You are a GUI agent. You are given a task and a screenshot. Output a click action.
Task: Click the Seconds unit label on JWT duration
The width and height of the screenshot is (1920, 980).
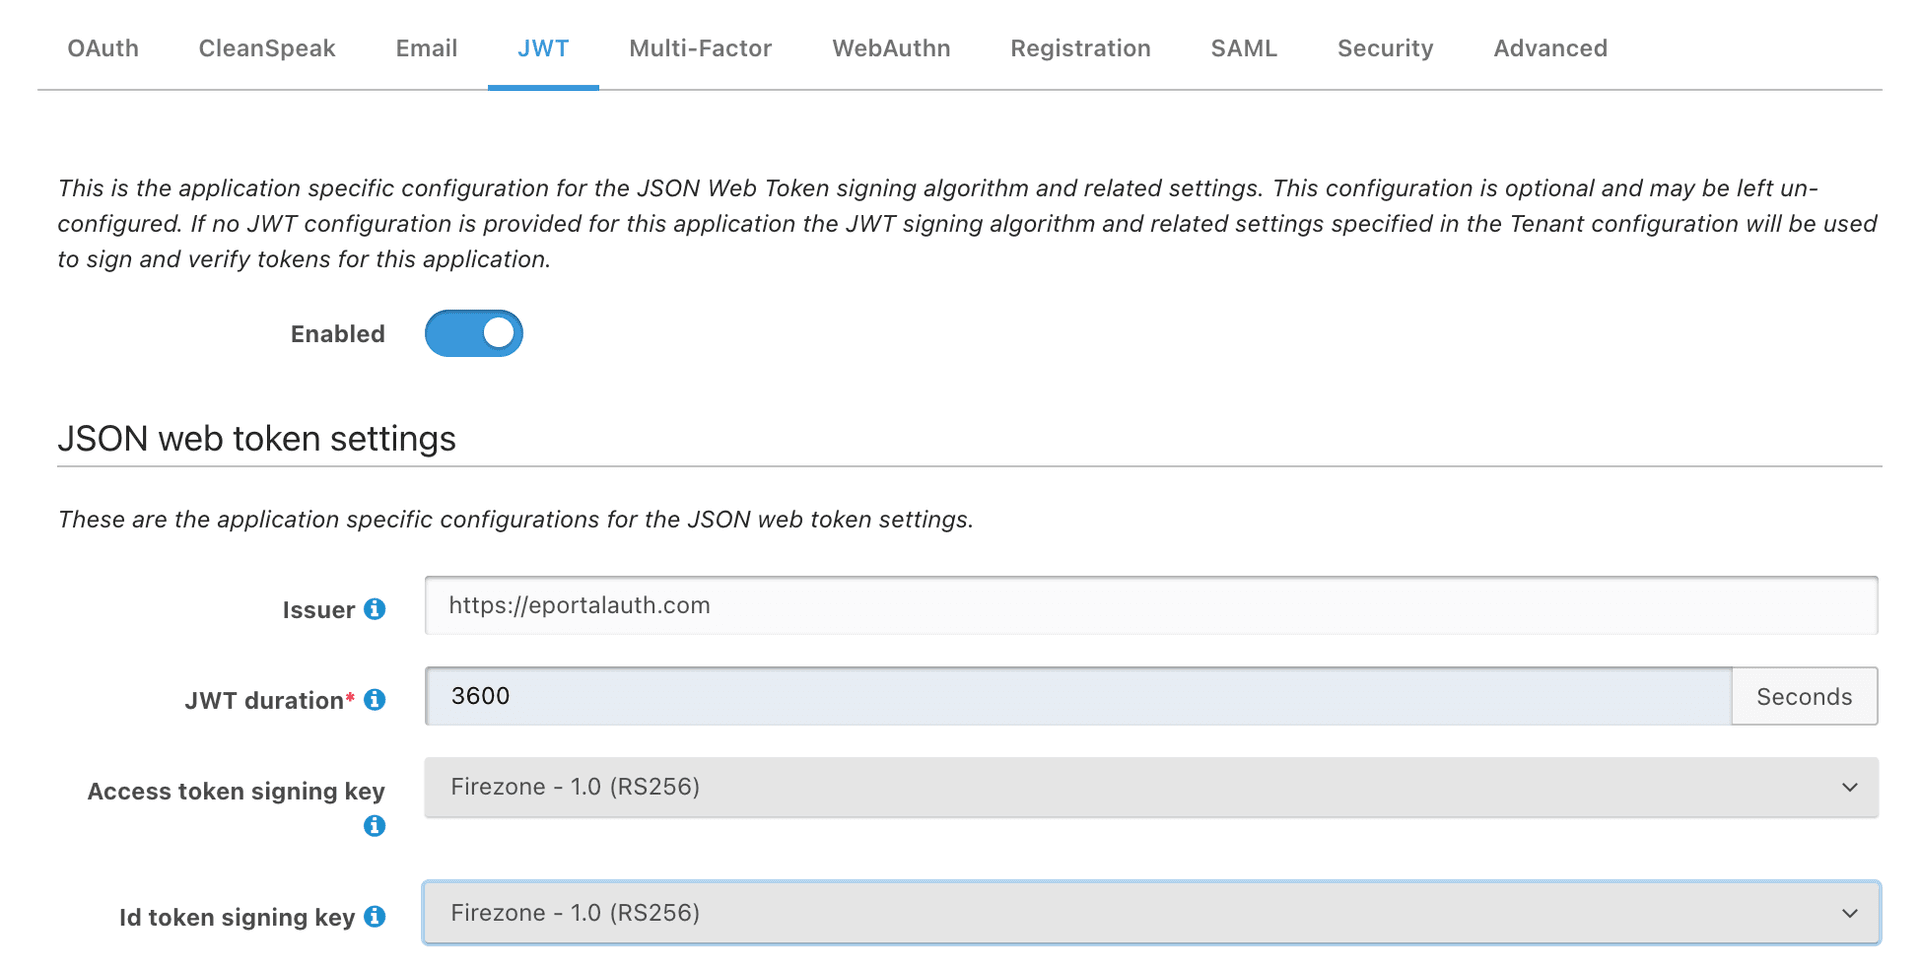click(1803, 696)
